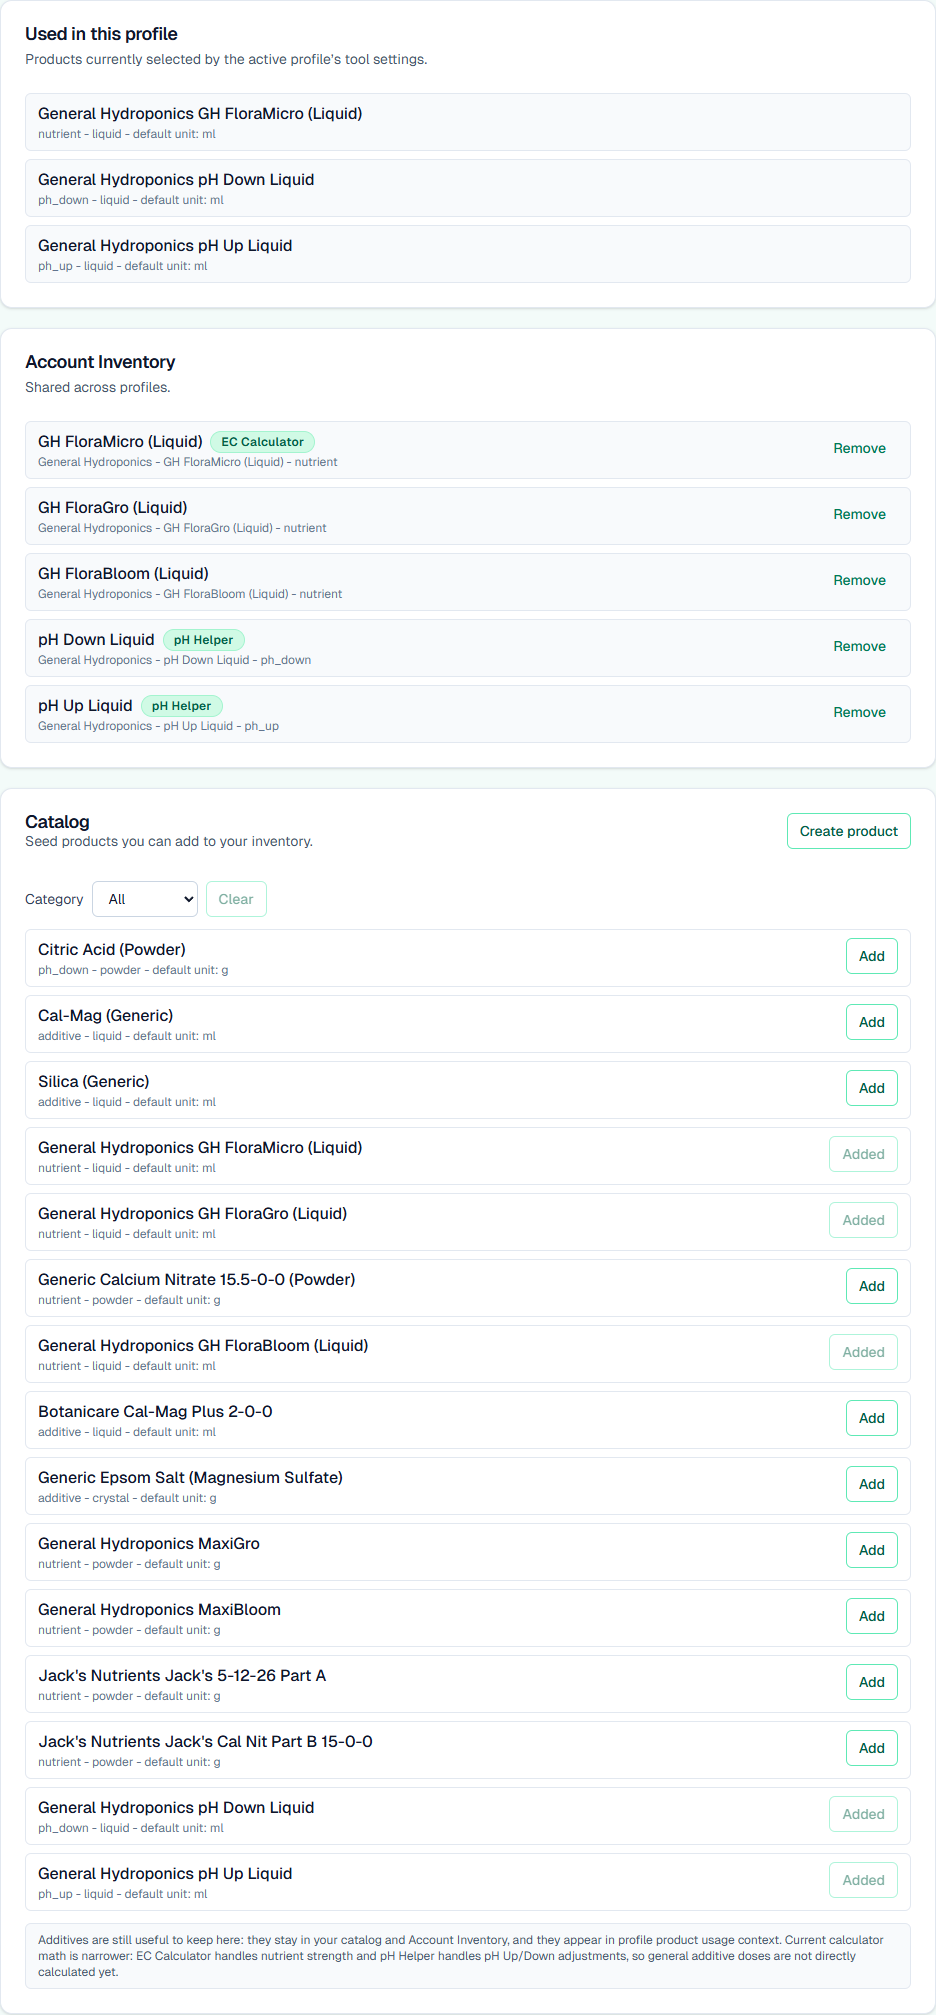The image size is (936, 2015).
Task: Add Botanicare Cal-Mag Plus 2-0-0
Action: 871,1418
